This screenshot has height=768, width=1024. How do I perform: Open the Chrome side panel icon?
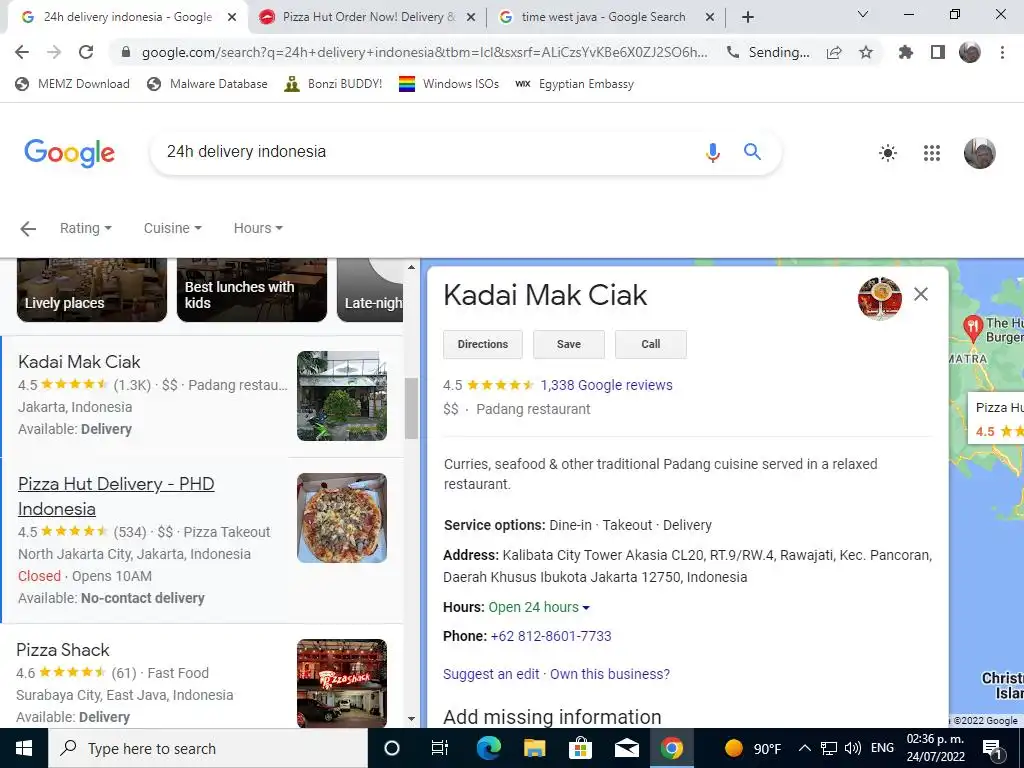coord(938,52)
